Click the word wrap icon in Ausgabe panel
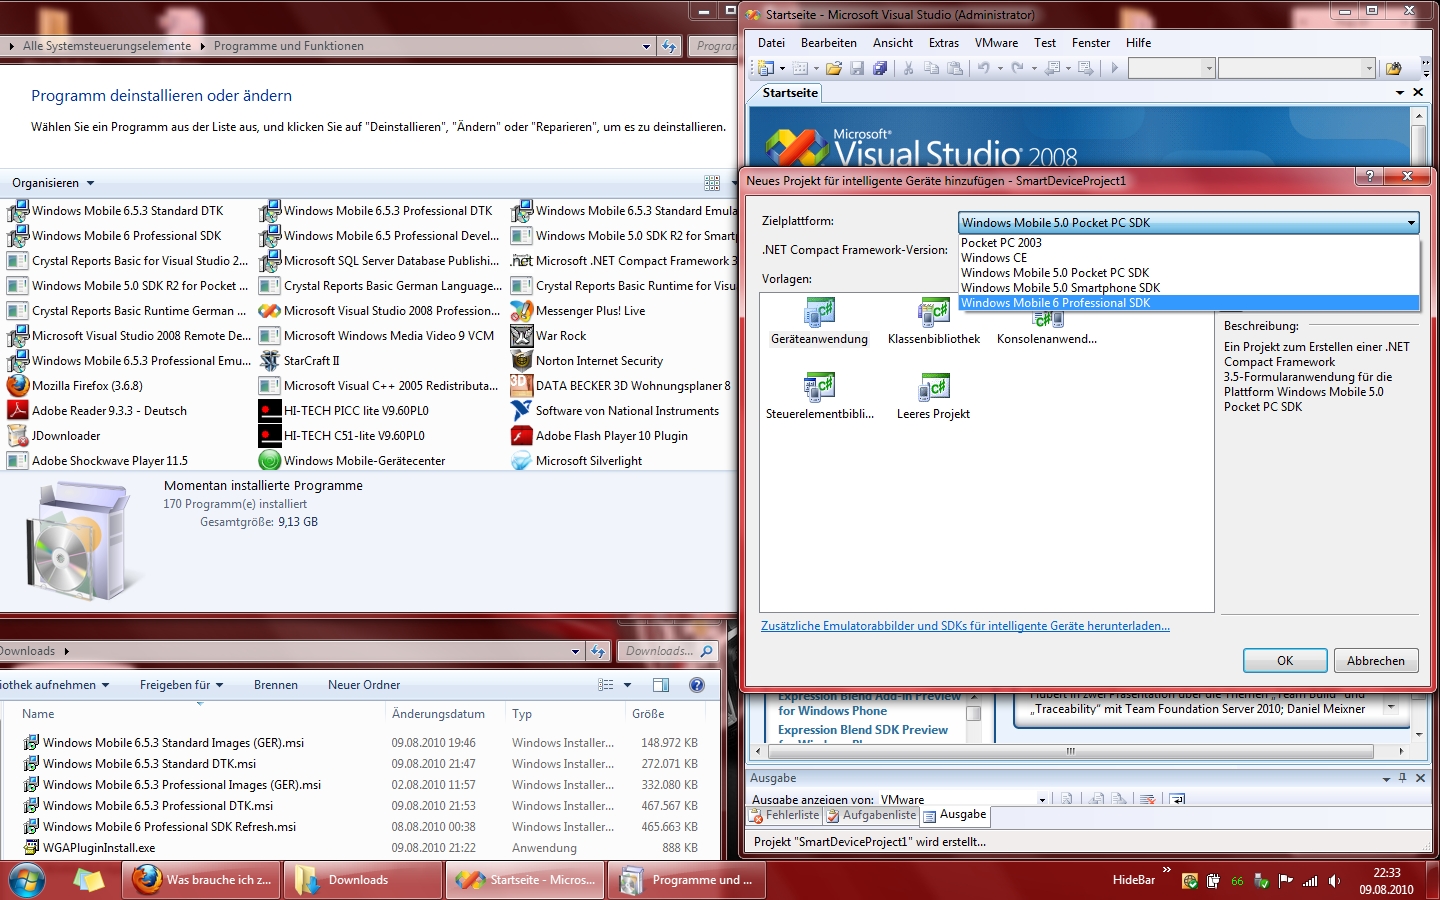The width and height of the screenshot is (1440, 900). coord(1178,799)
